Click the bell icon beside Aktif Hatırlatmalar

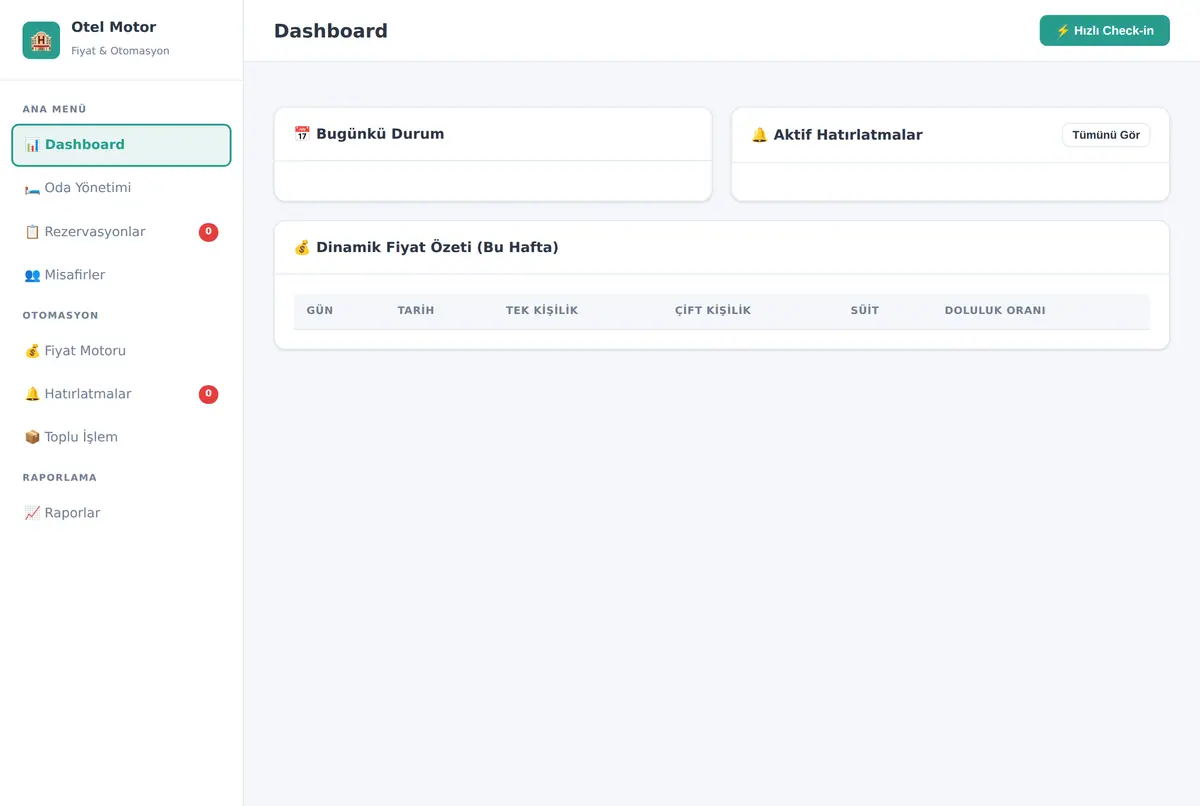[760, 135]
